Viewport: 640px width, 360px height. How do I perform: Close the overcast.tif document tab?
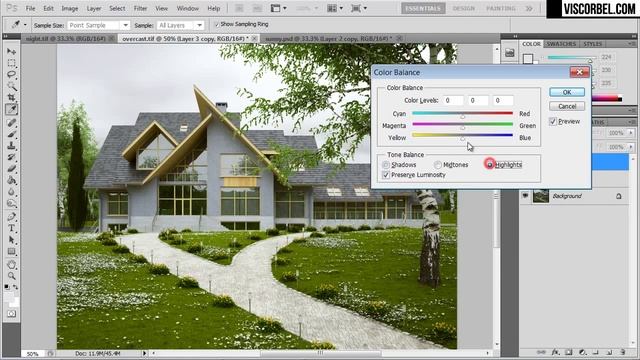(x=254, y=38)
